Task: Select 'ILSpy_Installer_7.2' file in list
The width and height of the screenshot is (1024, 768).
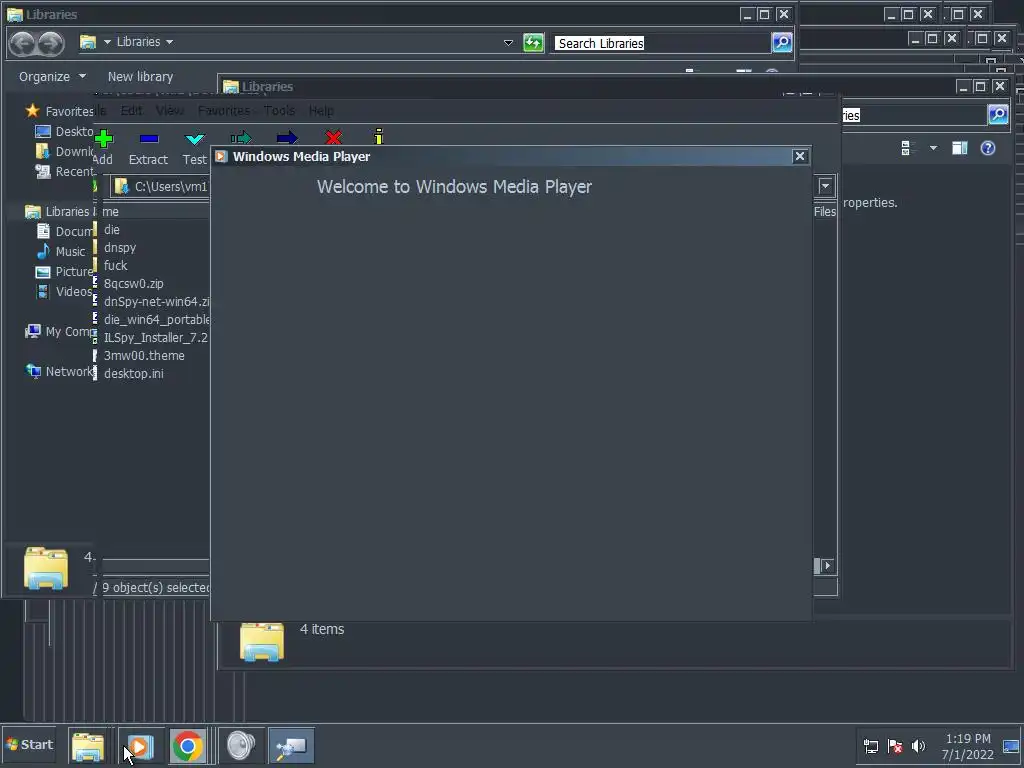Action: (x=156, y=338)
